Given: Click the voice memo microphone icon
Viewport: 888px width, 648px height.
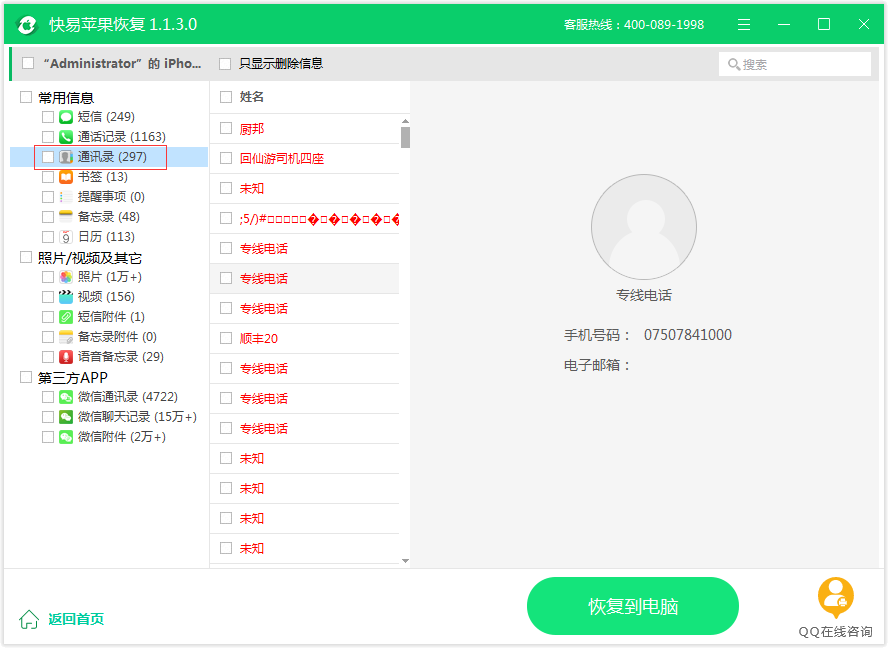Looking at the screenshot, I should (x=66, y=357).
